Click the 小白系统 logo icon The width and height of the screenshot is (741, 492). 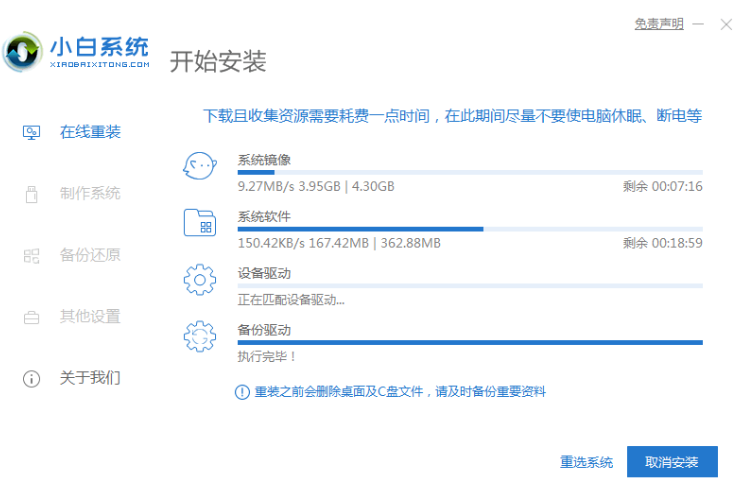tap(22, 51)
